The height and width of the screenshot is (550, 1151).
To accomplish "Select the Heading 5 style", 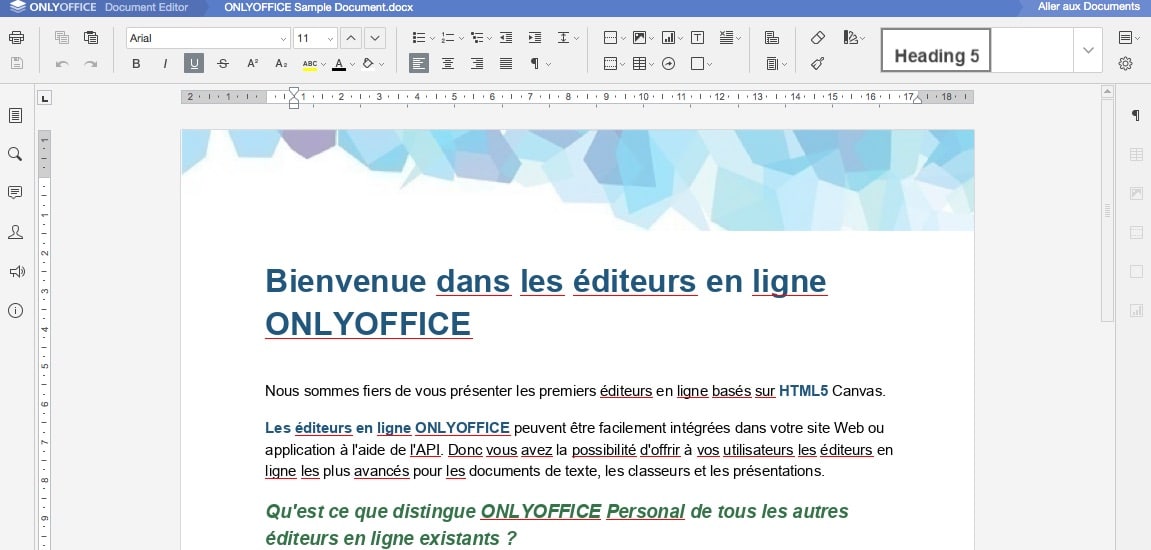I will click(936, 50).
